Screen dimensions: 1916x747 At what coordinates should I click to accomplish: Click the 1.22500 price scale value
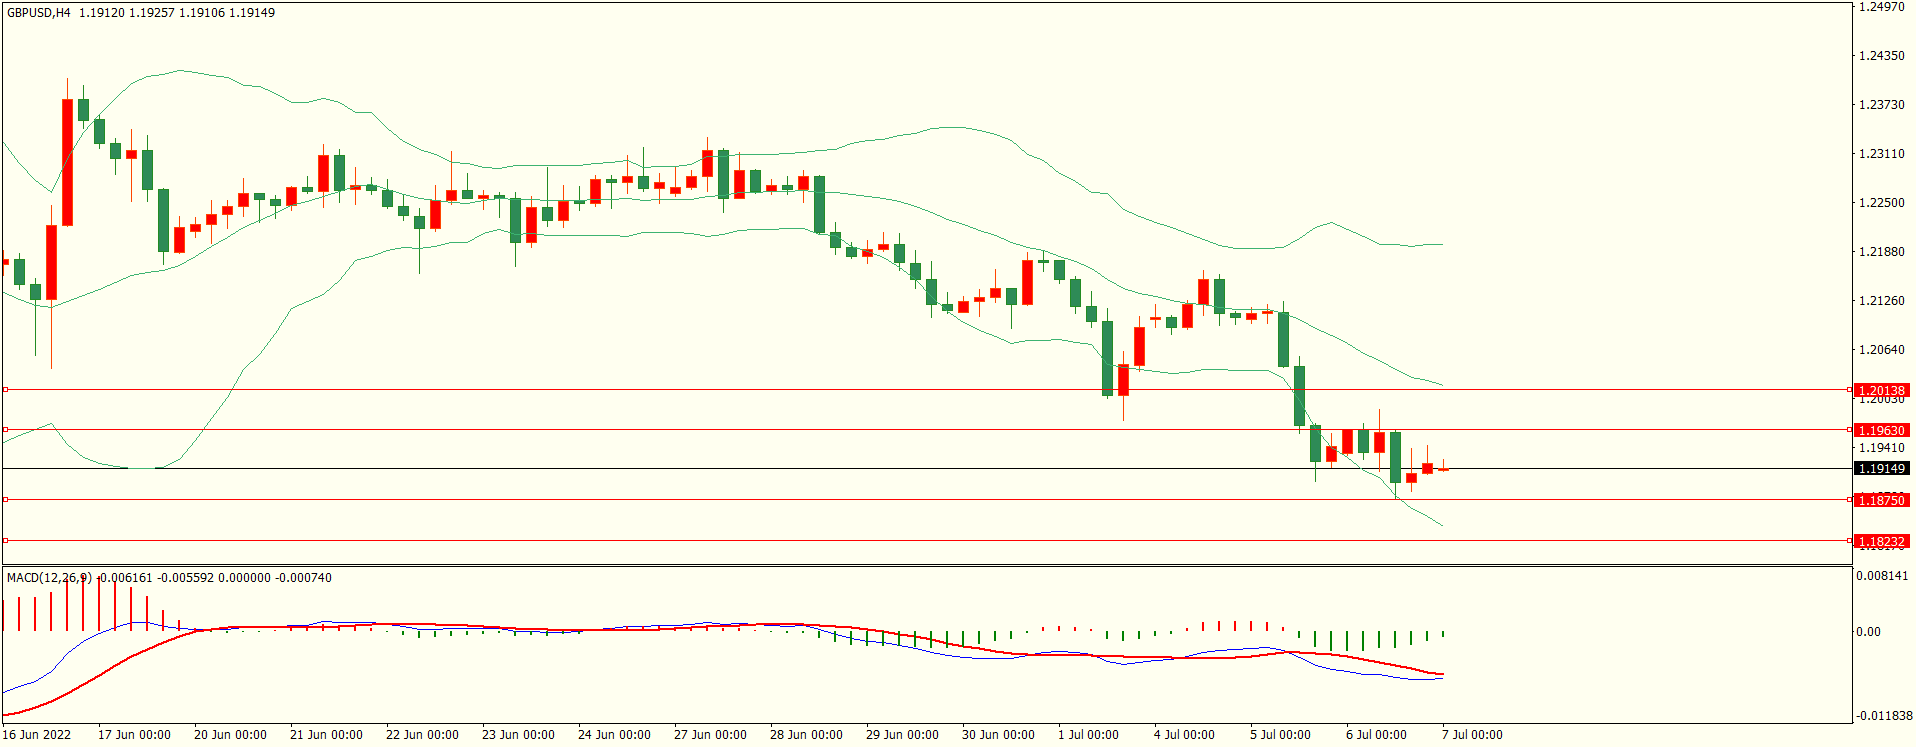click(x=1881, y=203)
